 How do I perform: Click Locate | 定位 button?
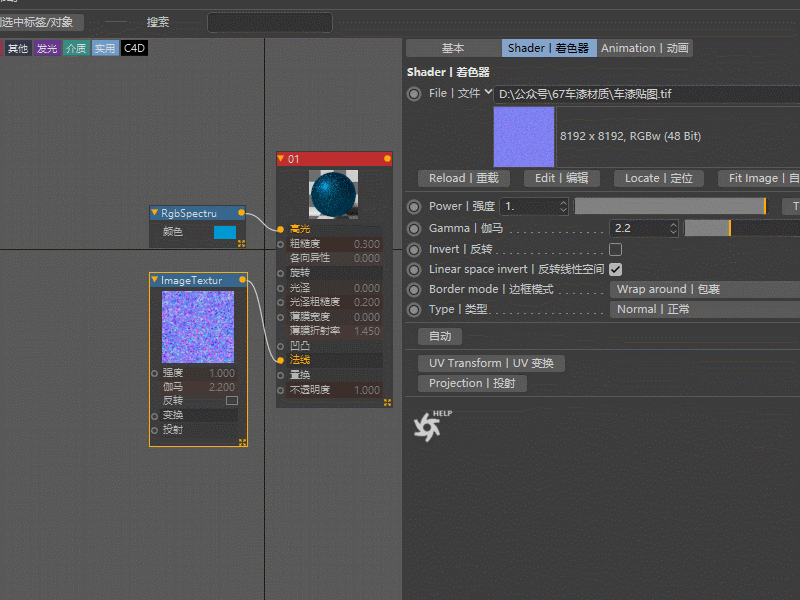click(659, 178)
